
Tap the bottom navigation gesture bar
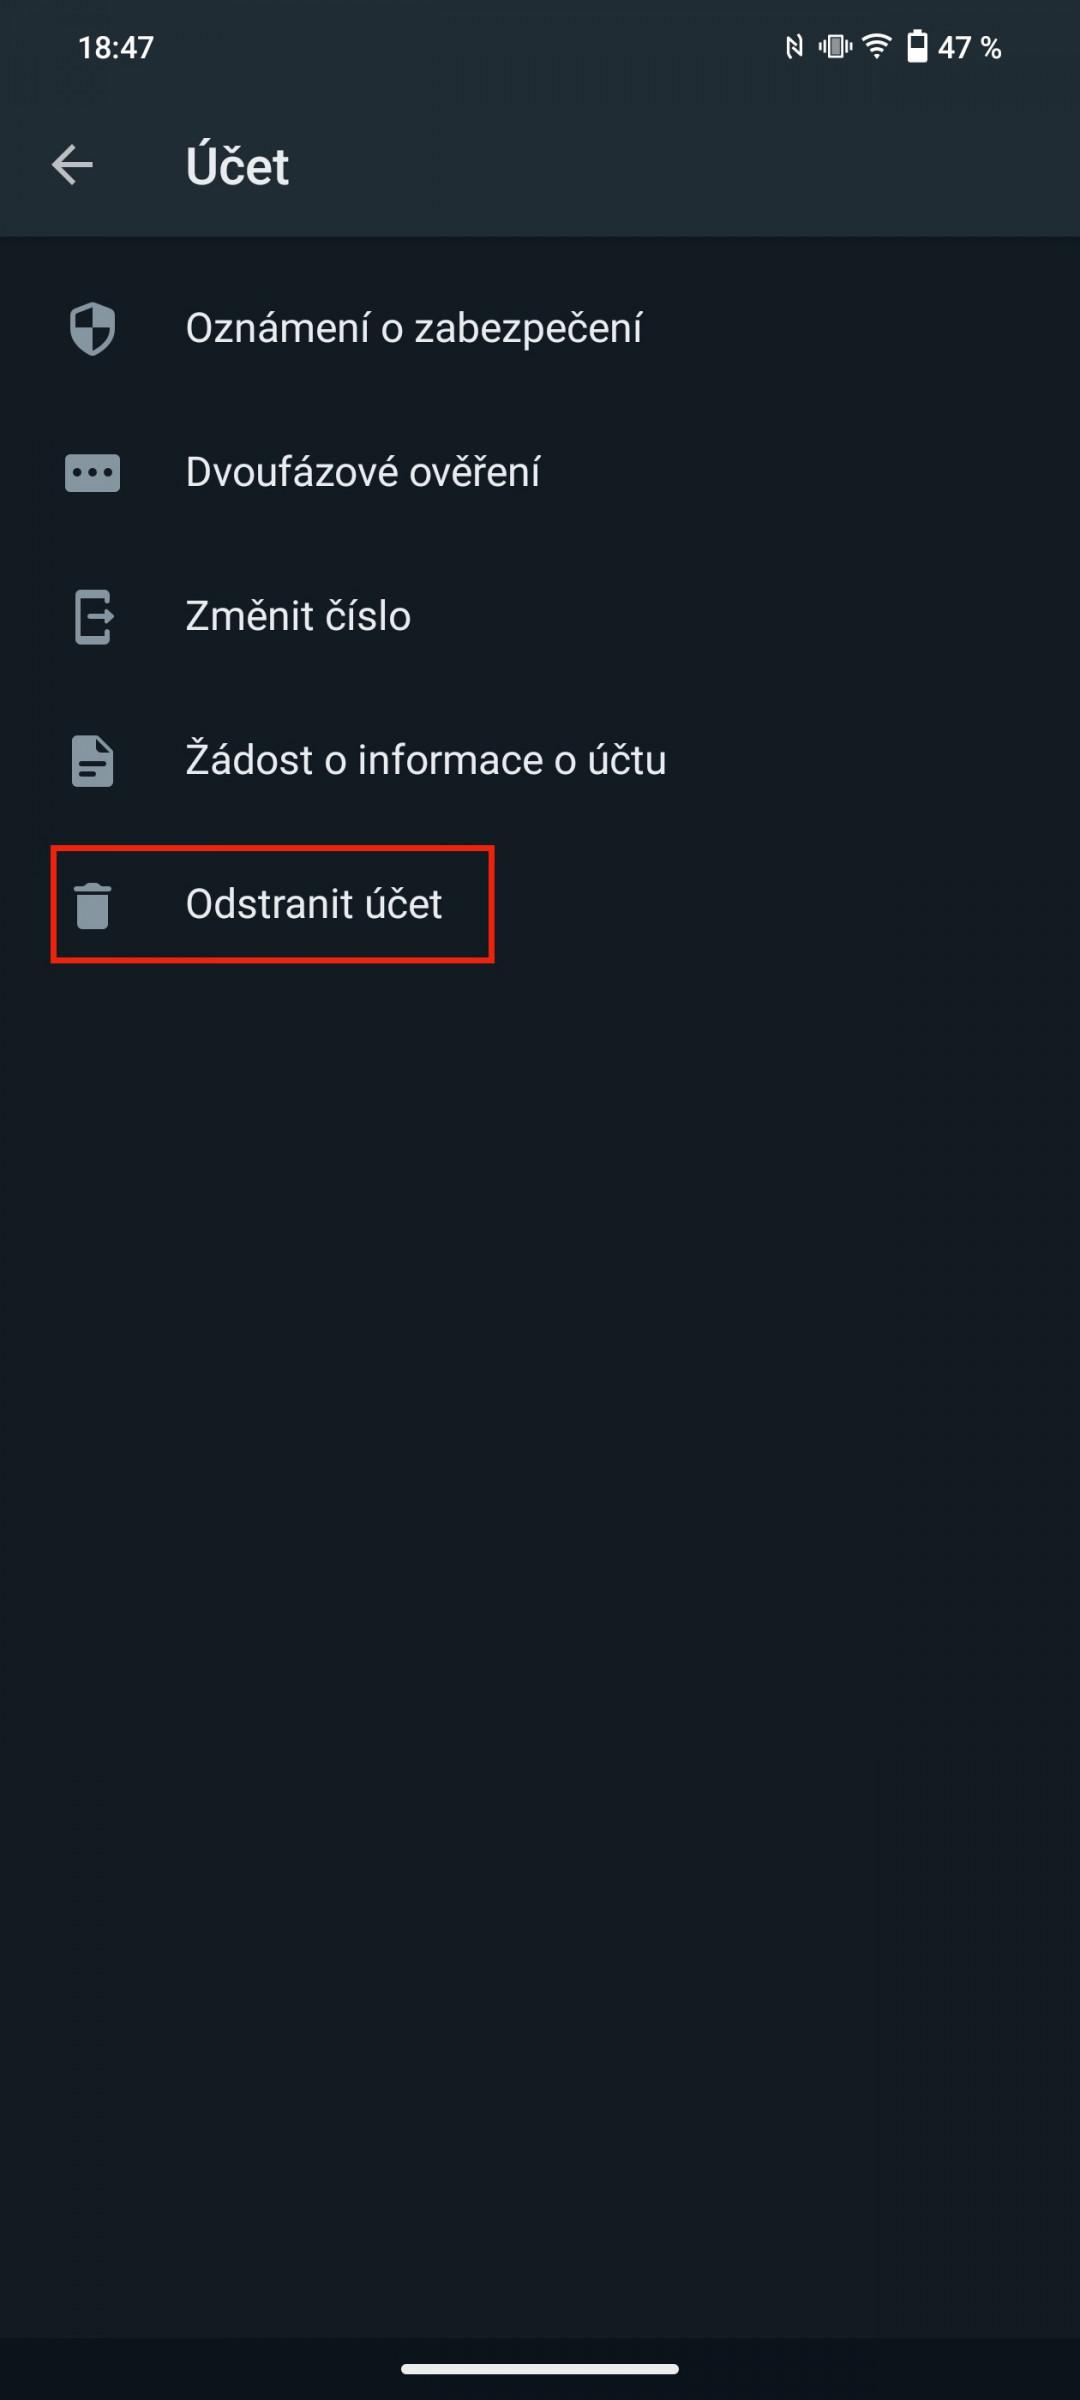pos(540,2369)
